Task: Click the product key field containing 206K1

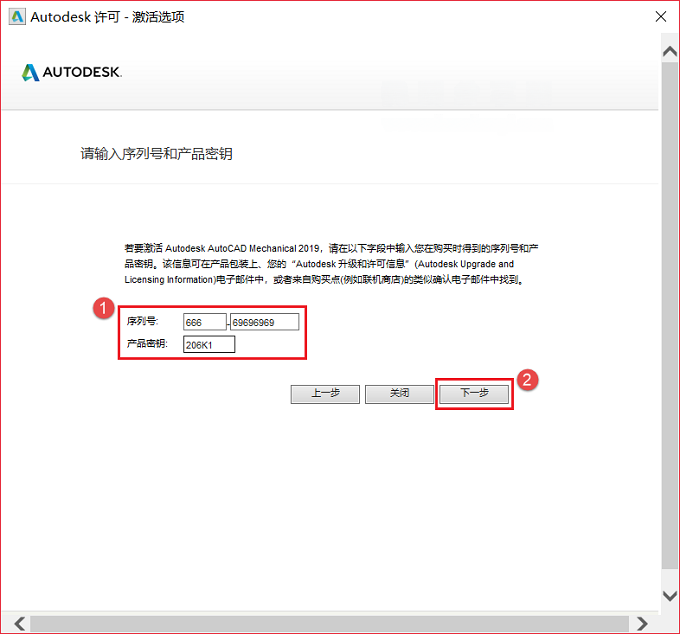Action: pyautogui.click(x=209, y=345)
